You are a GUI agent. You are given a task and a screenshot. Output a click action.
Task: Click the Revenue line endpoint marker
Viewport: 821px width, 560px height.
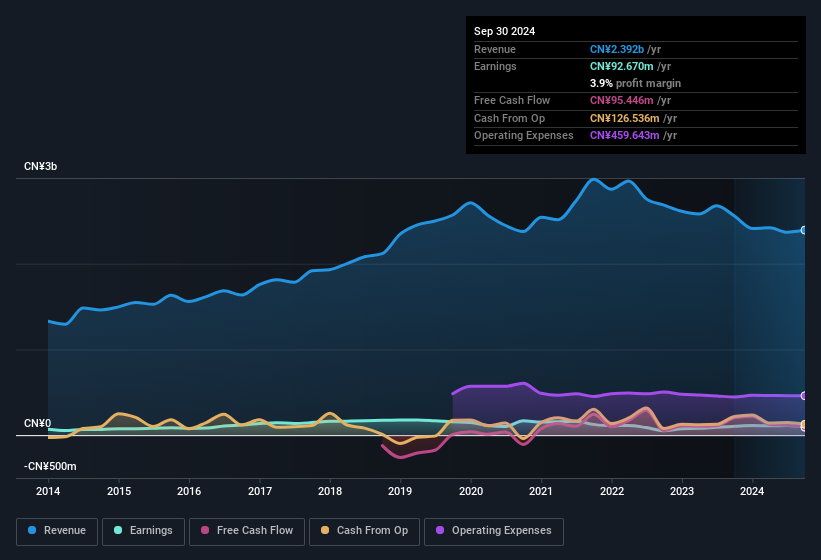click(x=804, y=230)
